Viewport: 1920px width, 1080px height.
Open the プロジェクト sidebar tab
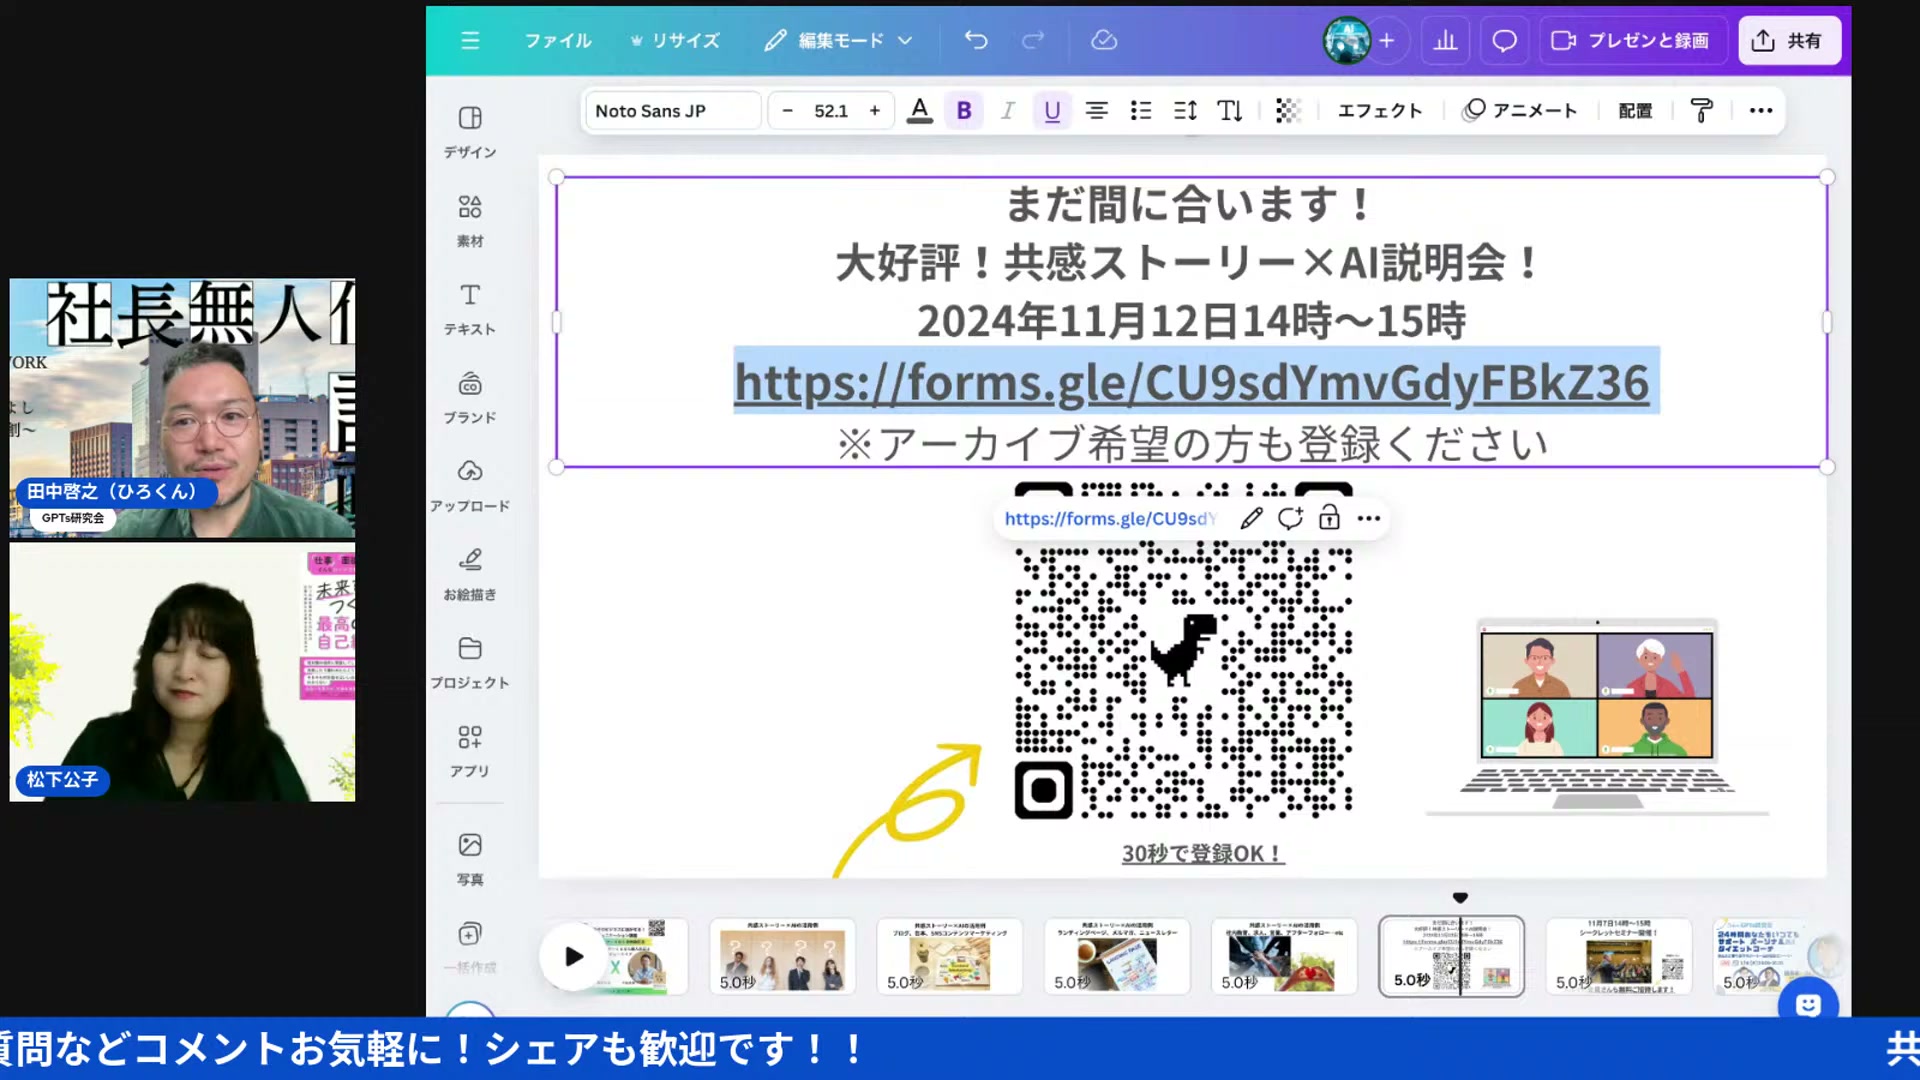(470, 663)
